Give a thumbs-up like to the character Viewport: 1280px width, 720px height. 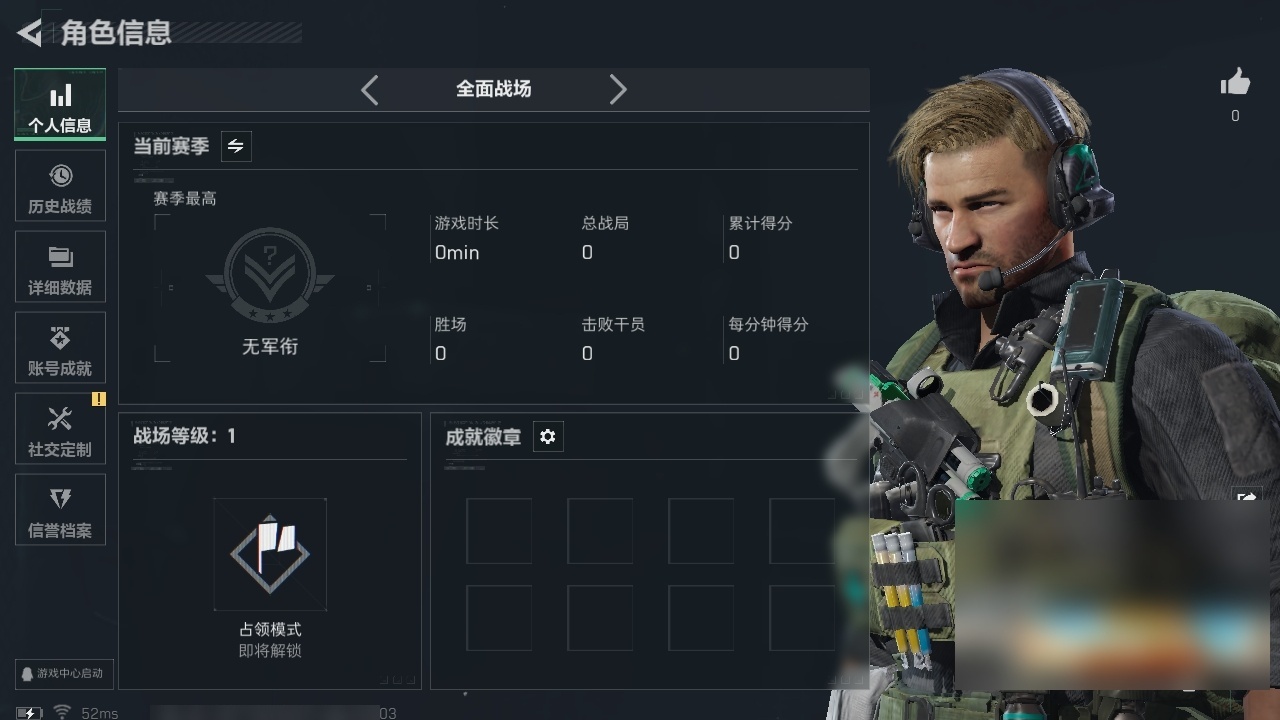click(1235, 83)
